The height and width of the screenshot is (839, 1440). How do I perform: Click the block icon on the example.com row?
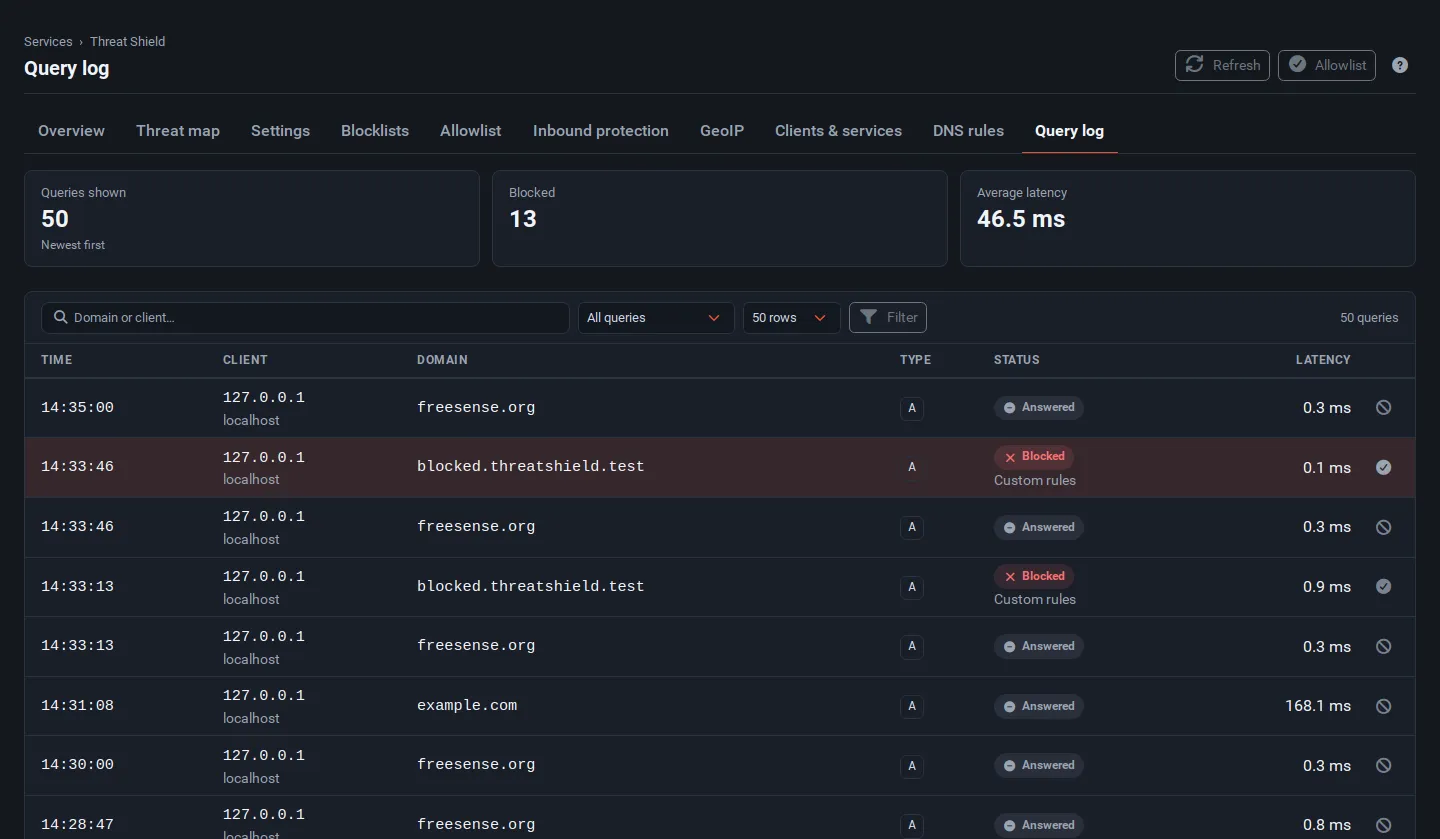[x=1383, y=706]
